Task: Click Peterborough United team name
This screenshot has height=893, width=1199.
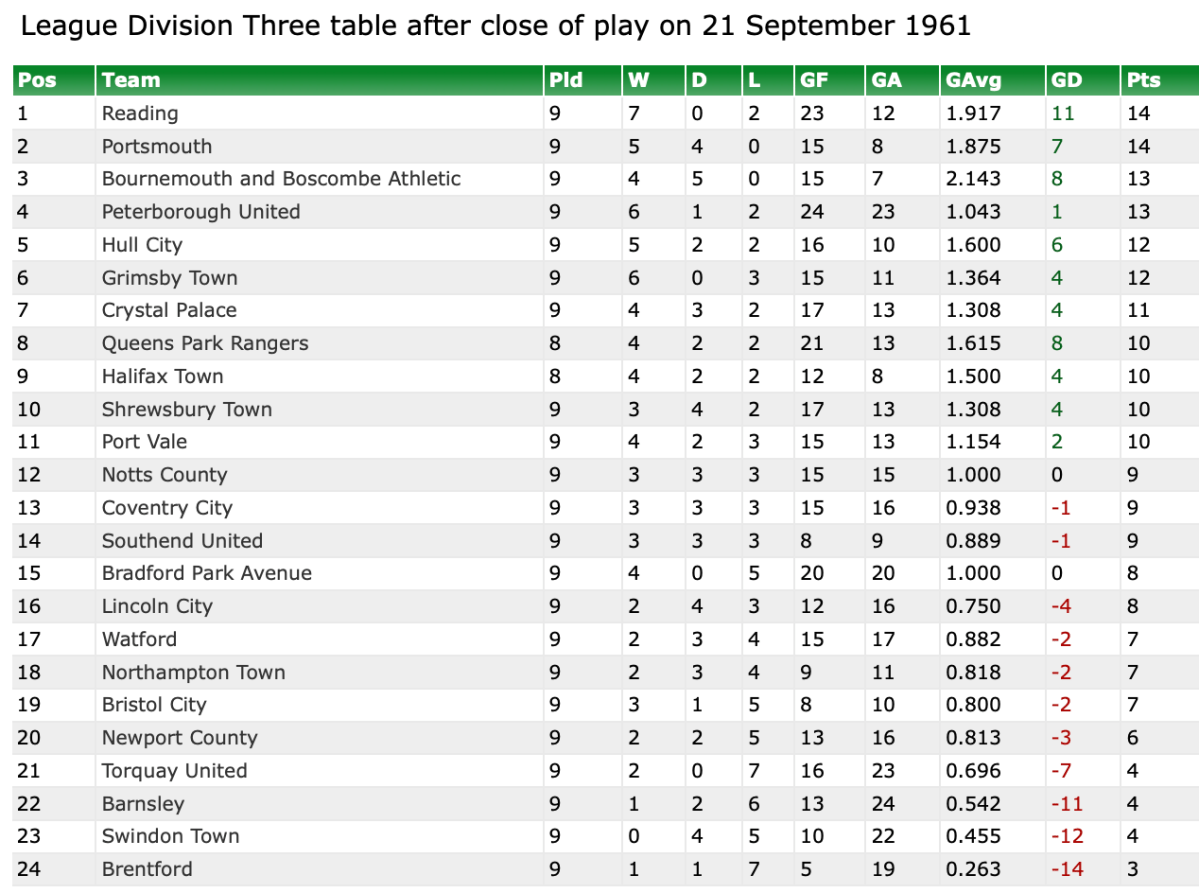Action: click(x=201, y=212)
